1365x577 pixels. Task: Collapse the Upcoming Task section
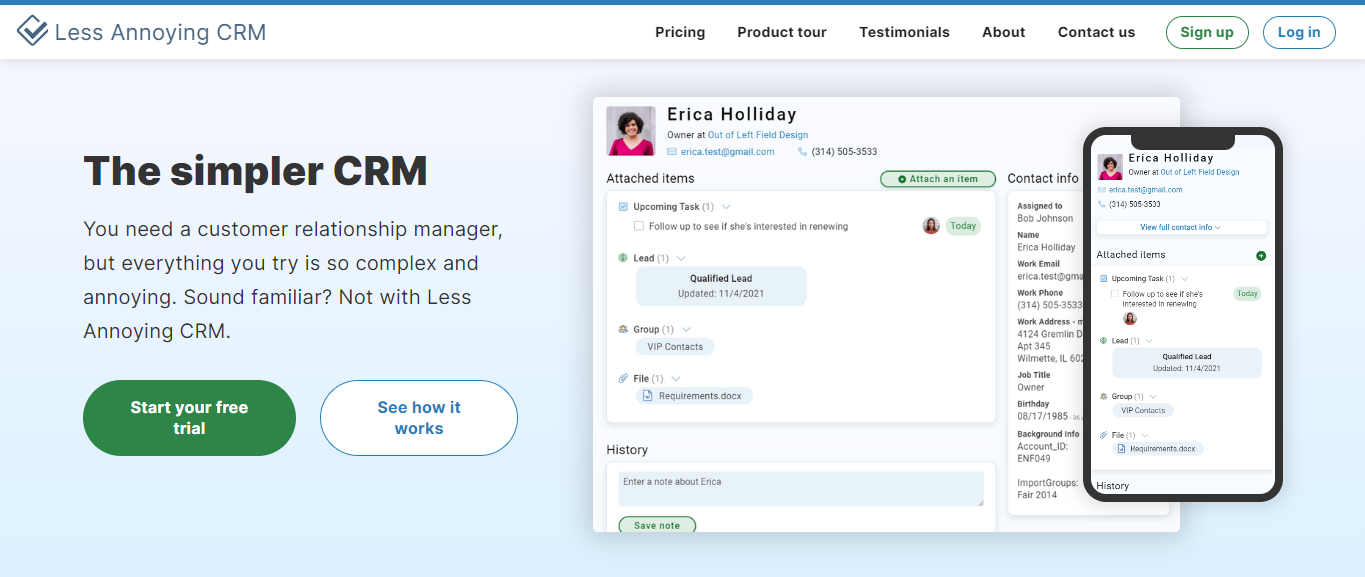click(724, 206)
